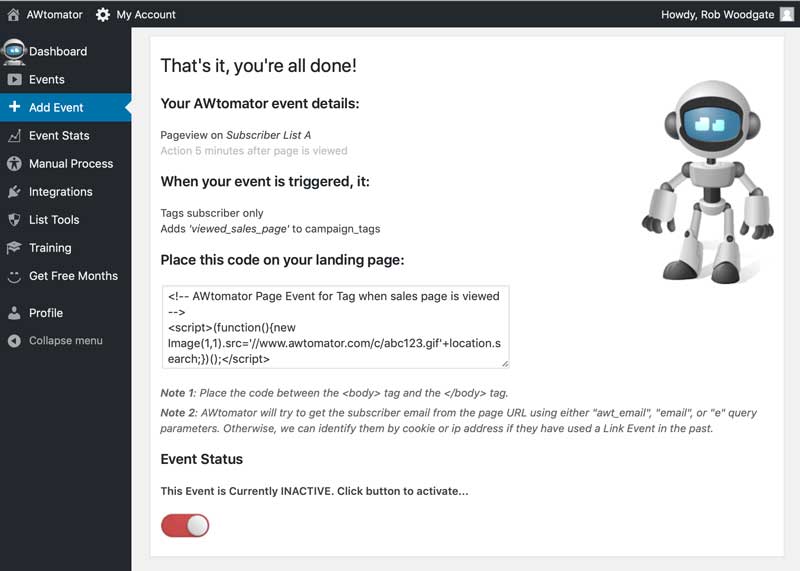Click 'Place this code on your landing page:' heading
This screenshot has height=571, width=800.
(282, 260)
